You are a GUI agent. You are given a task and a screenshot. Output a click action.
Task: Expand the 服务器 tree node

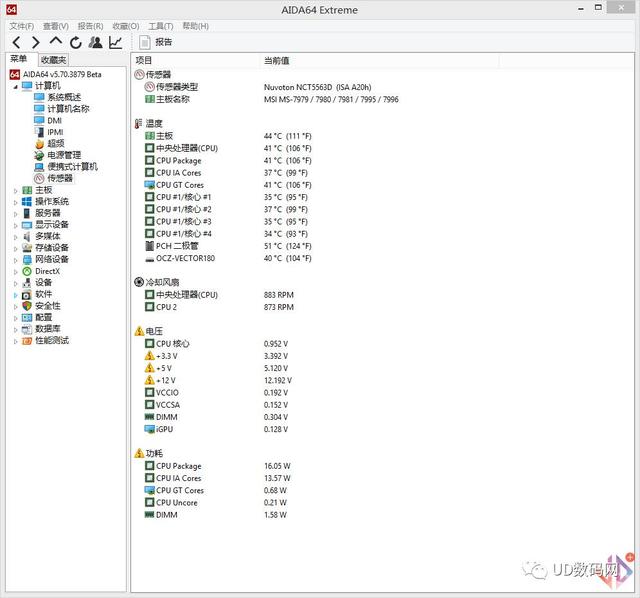click(16, 214)
